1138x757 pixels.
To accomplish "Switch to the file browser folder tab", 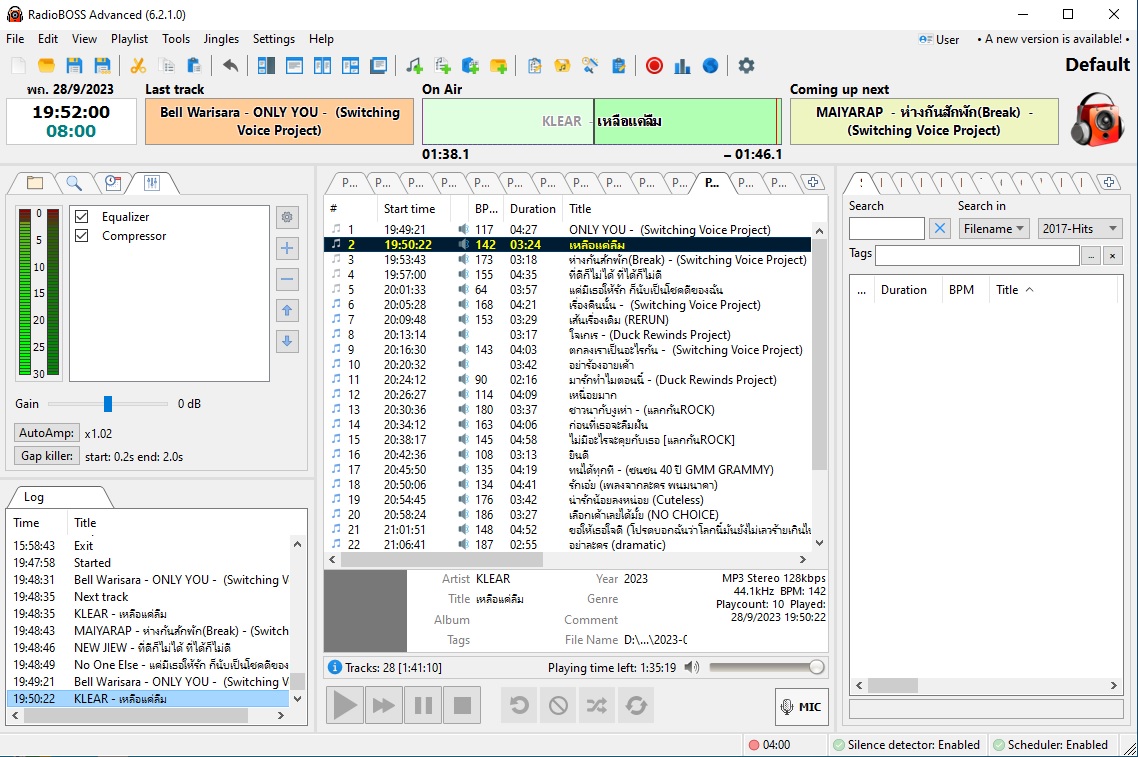I will tap(34, 183).
